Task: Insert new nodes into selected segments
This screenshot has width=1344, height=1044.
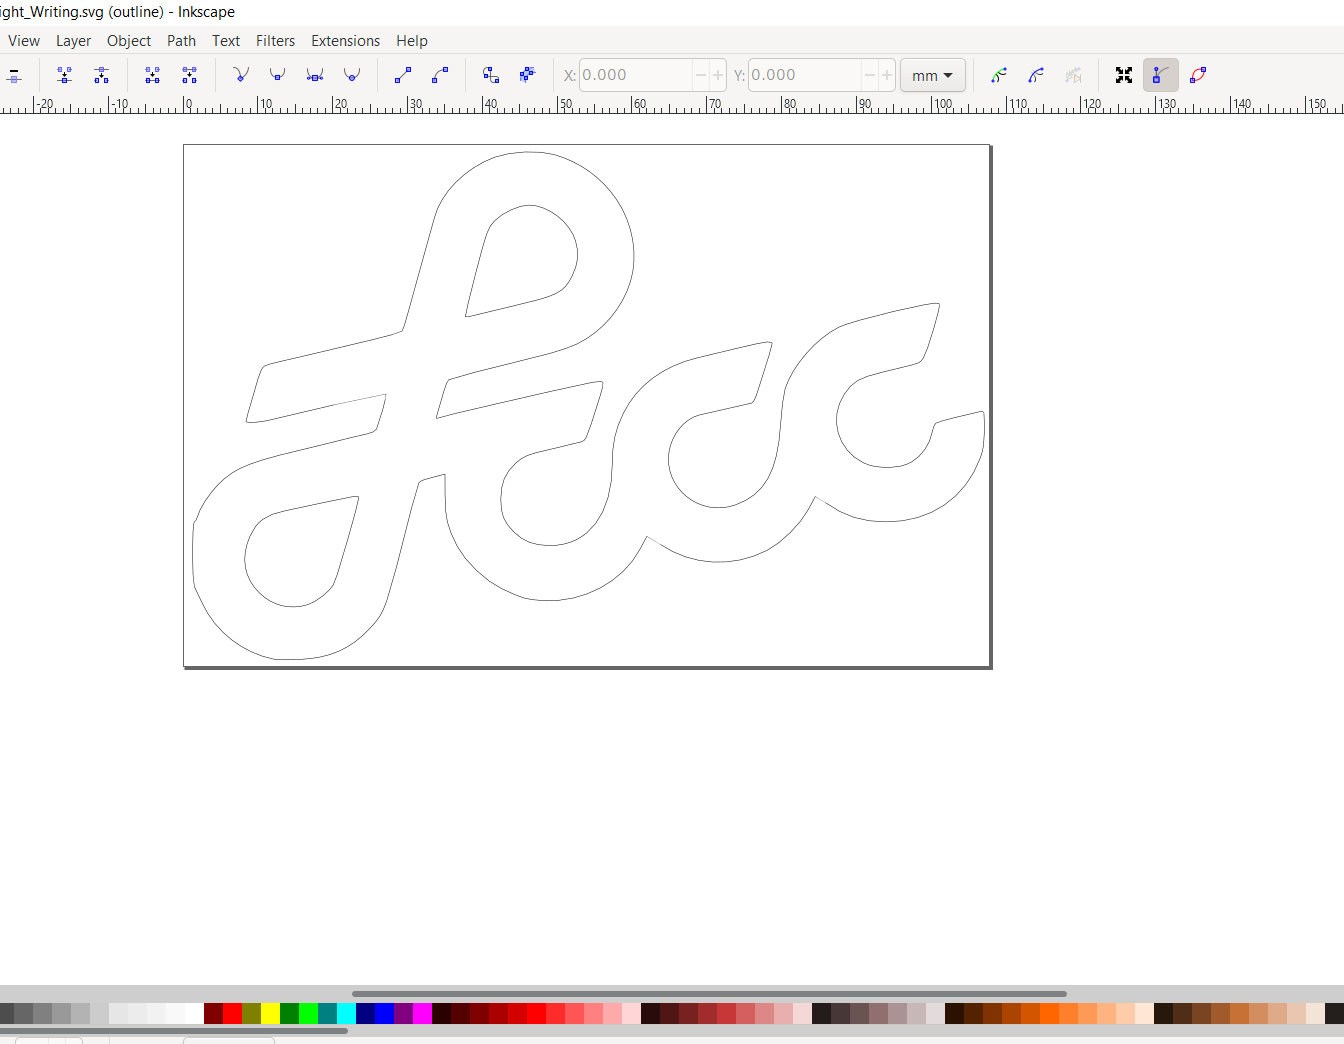Action: coord(3,75)
